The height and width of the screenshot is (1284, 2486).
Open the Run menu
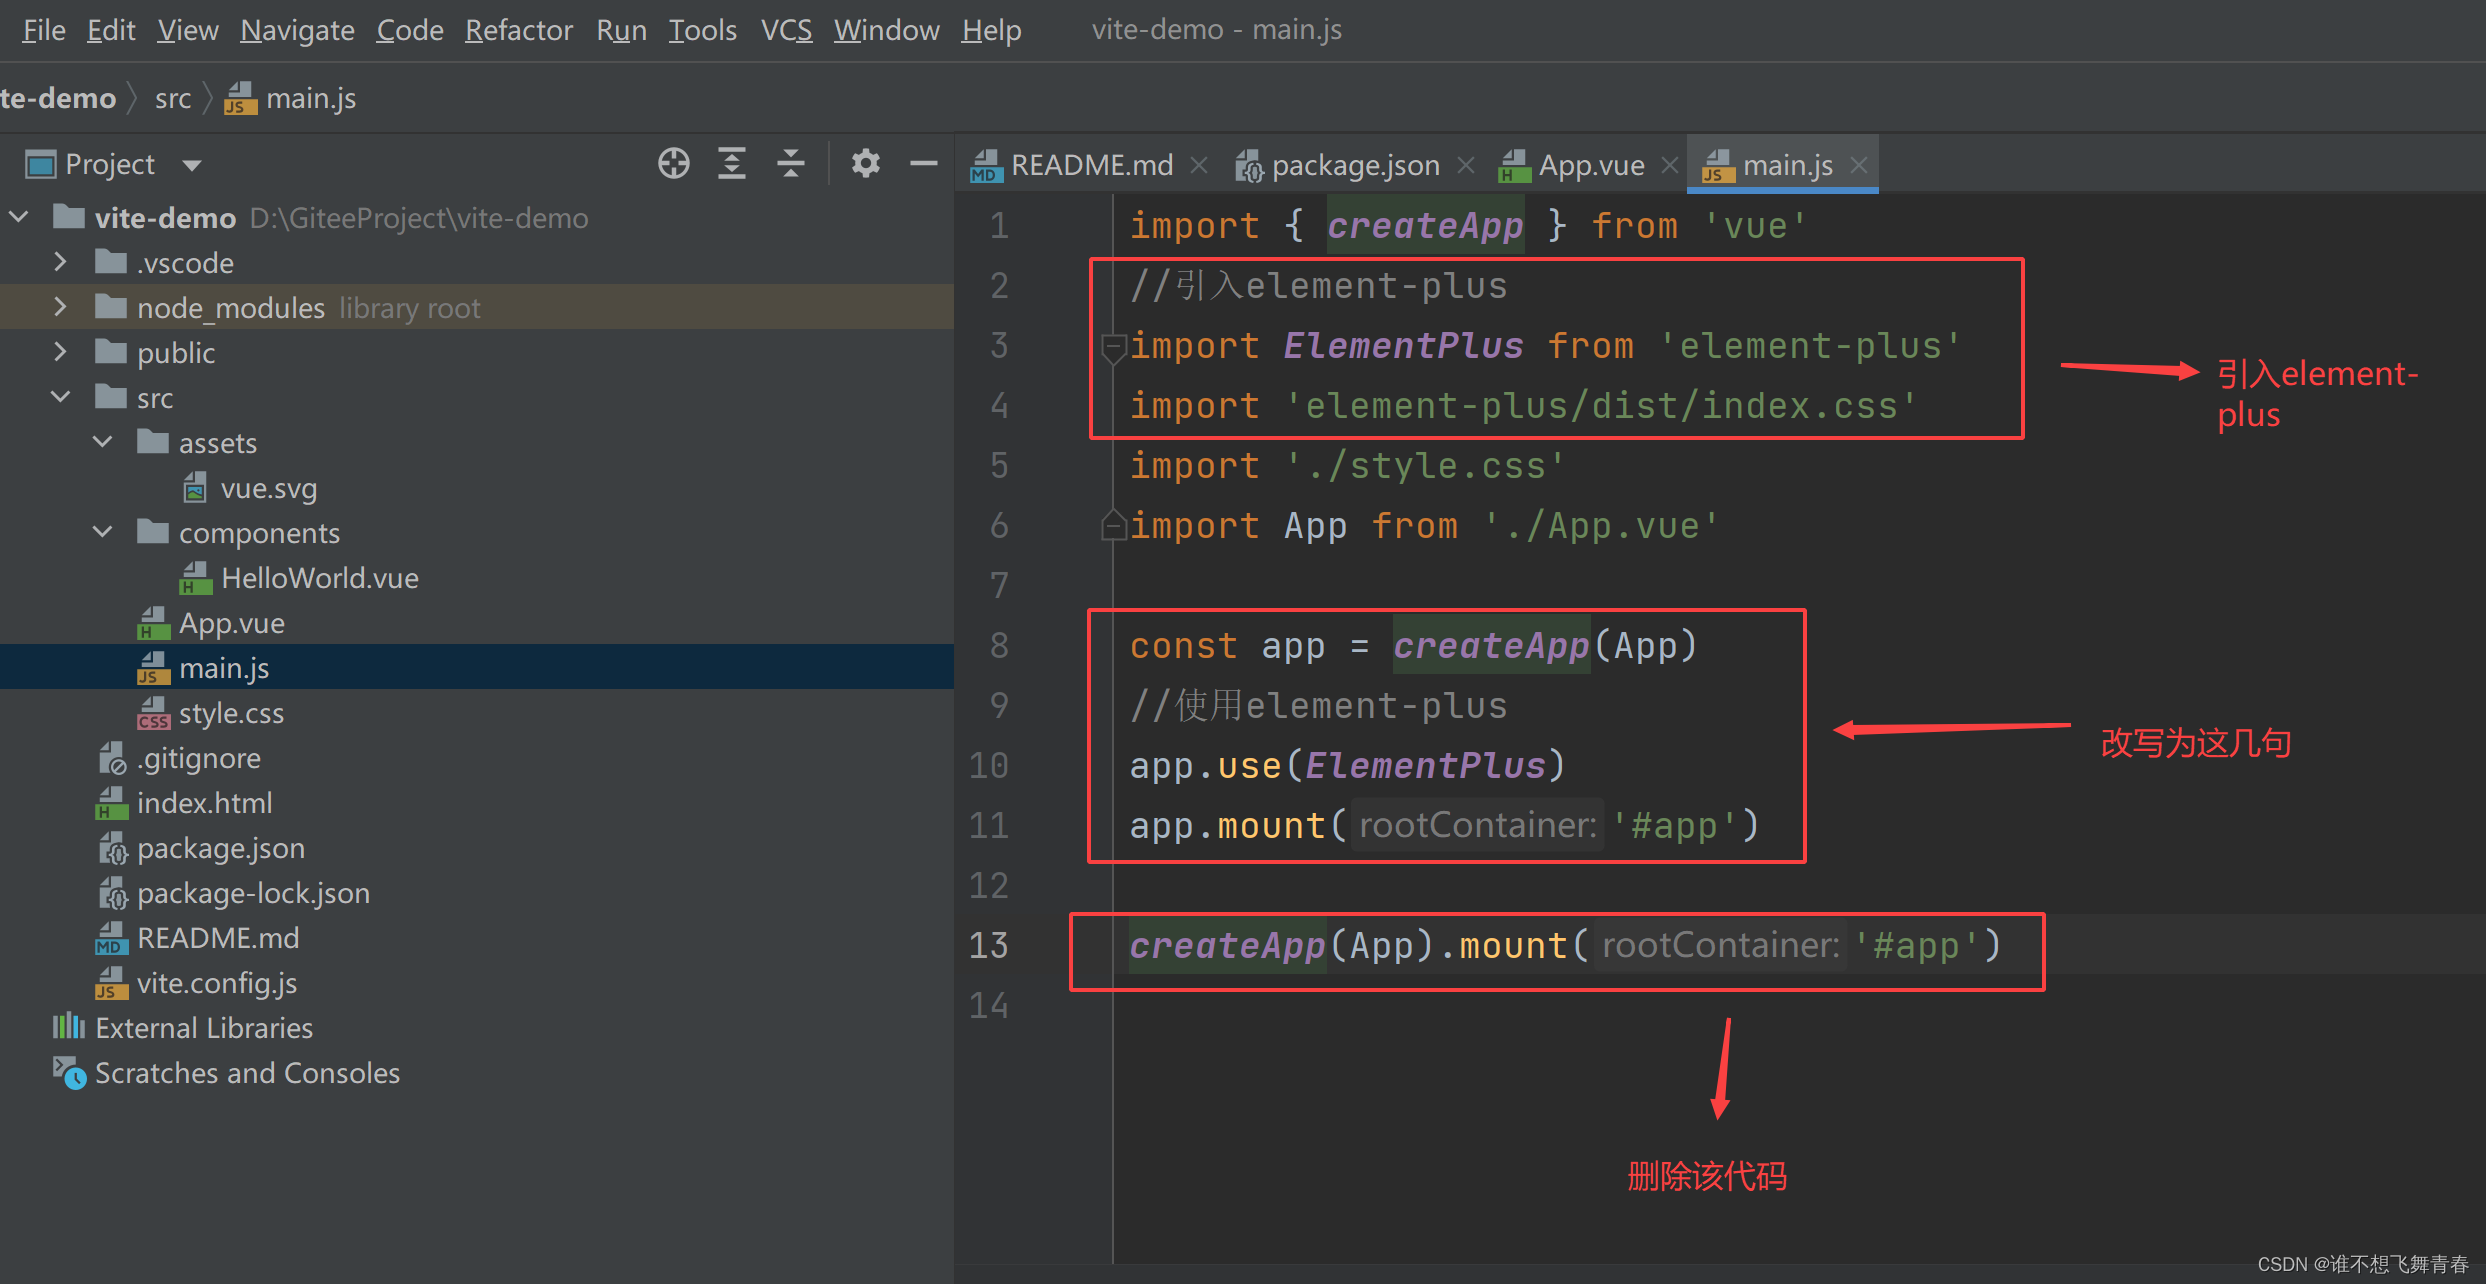click(x=621, y=30)
